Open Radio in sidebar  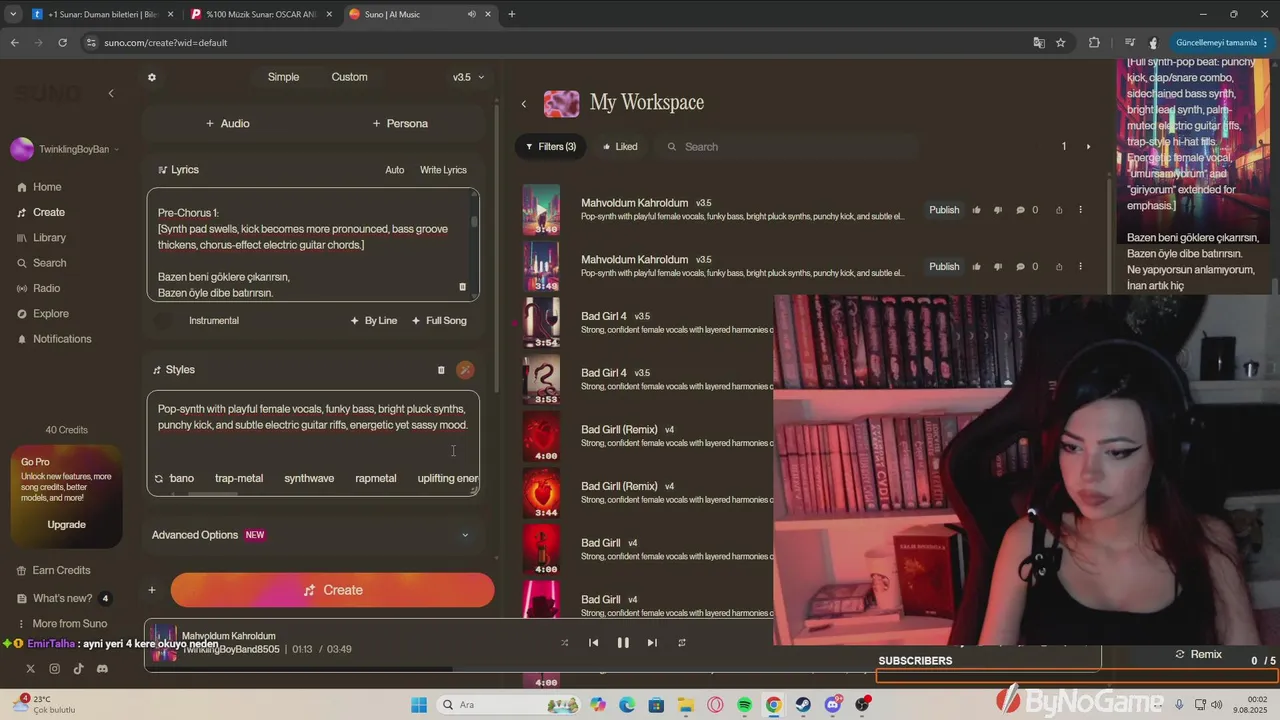39,288
